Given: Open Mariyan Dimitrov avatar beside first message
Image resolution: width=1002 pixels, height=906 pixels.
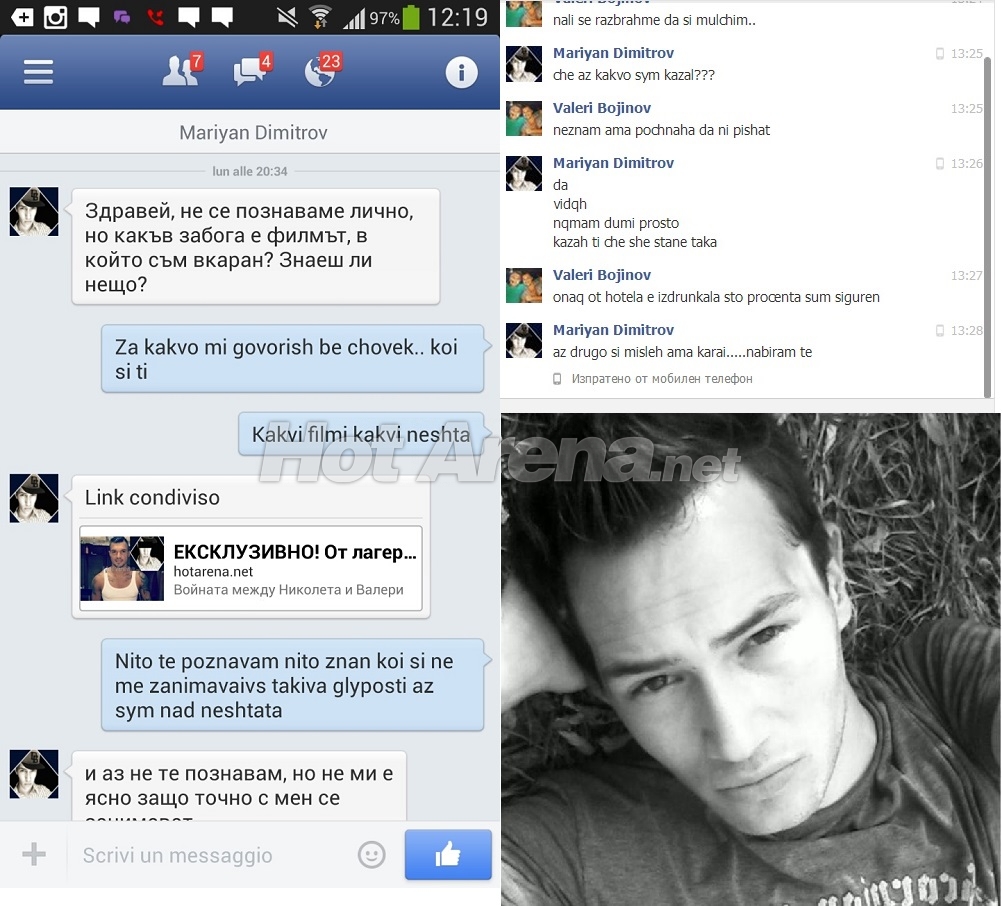Looking at the screenshot, I should [x=34, y=211].
